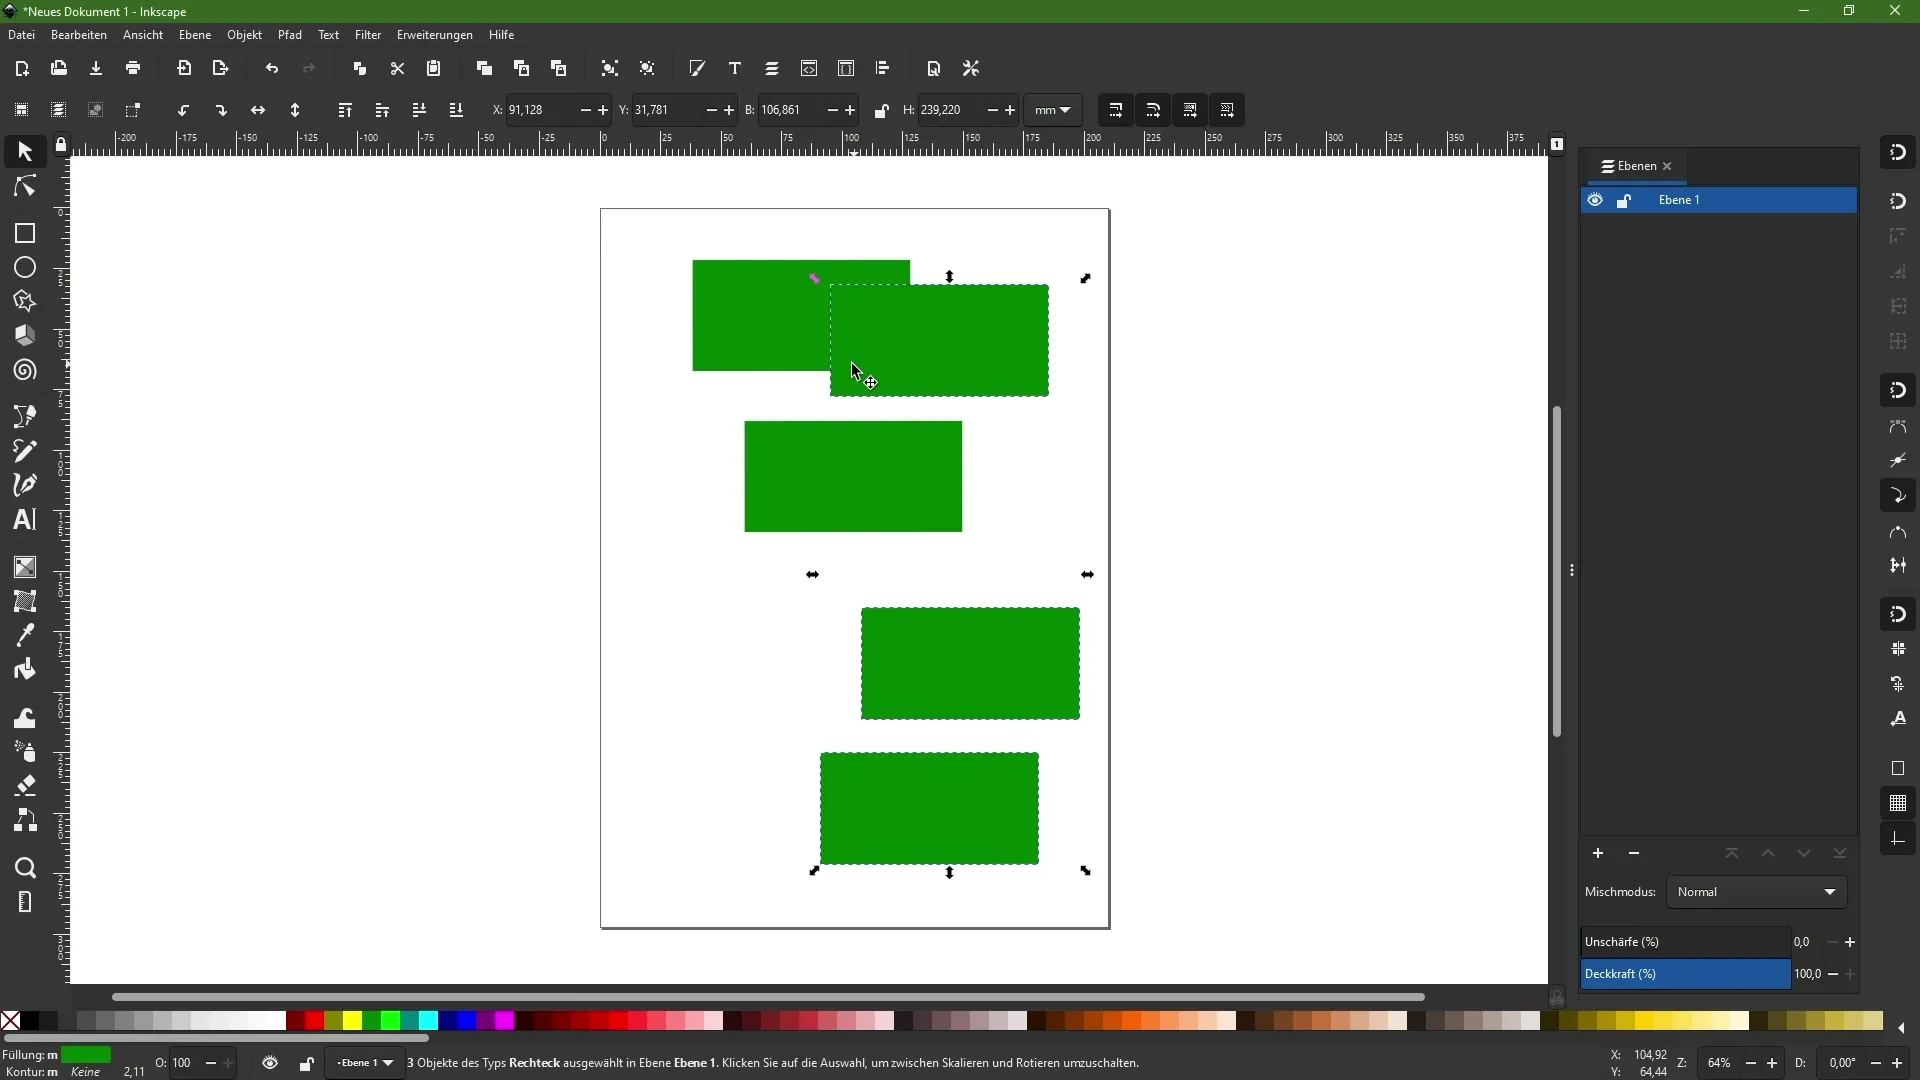
Task: Toggle width-height ratio lock
Action: (x=881, y=111)
